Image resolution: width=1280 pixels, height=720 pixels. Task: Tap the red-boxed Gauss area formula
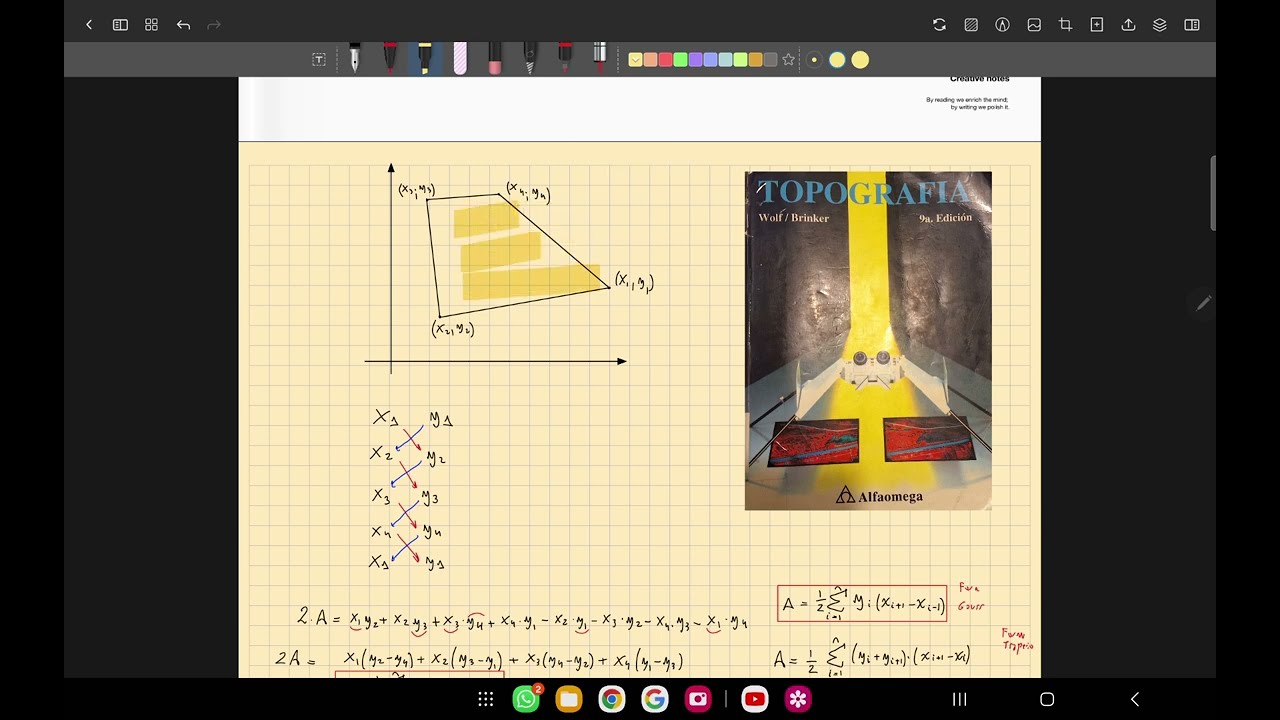click(x=862, y=603)
